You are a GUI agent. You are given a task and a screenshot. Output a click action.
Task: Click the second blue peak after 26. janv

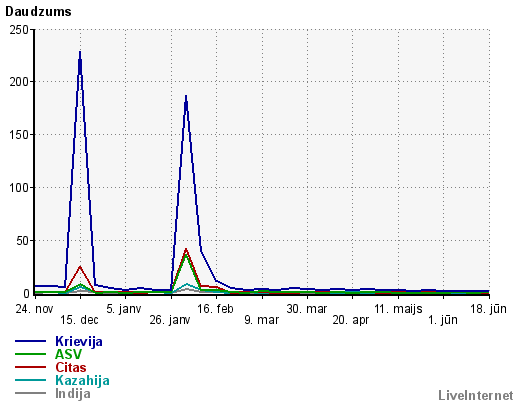click(x=186, y=97)
